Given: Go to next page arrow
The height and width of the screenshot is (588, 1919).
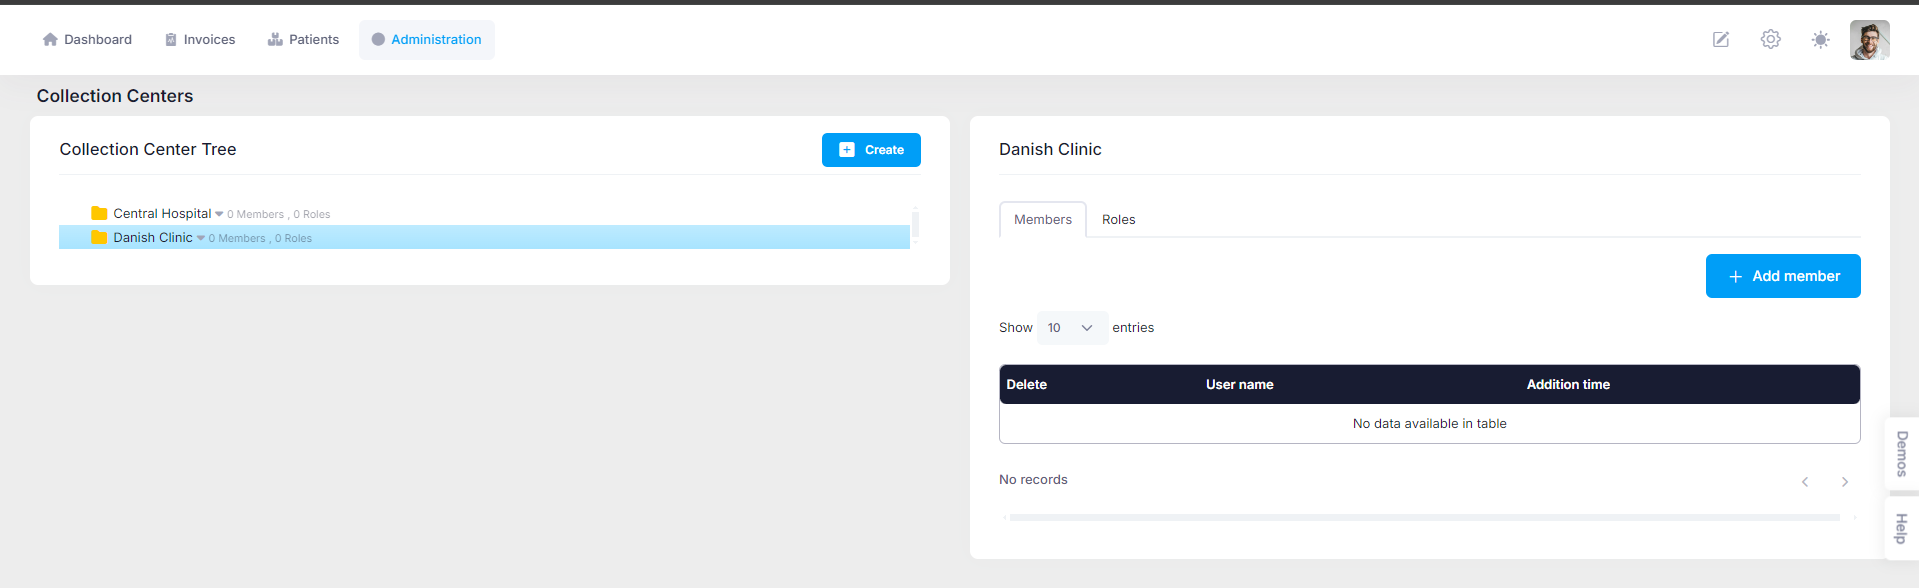Looking at the screenshot, I should coord(1844,482).
